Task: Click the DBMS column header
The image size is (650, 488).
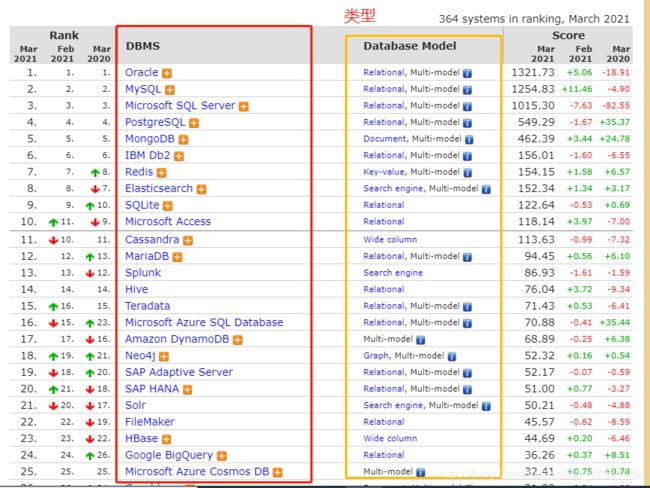Action: point(143,46)
